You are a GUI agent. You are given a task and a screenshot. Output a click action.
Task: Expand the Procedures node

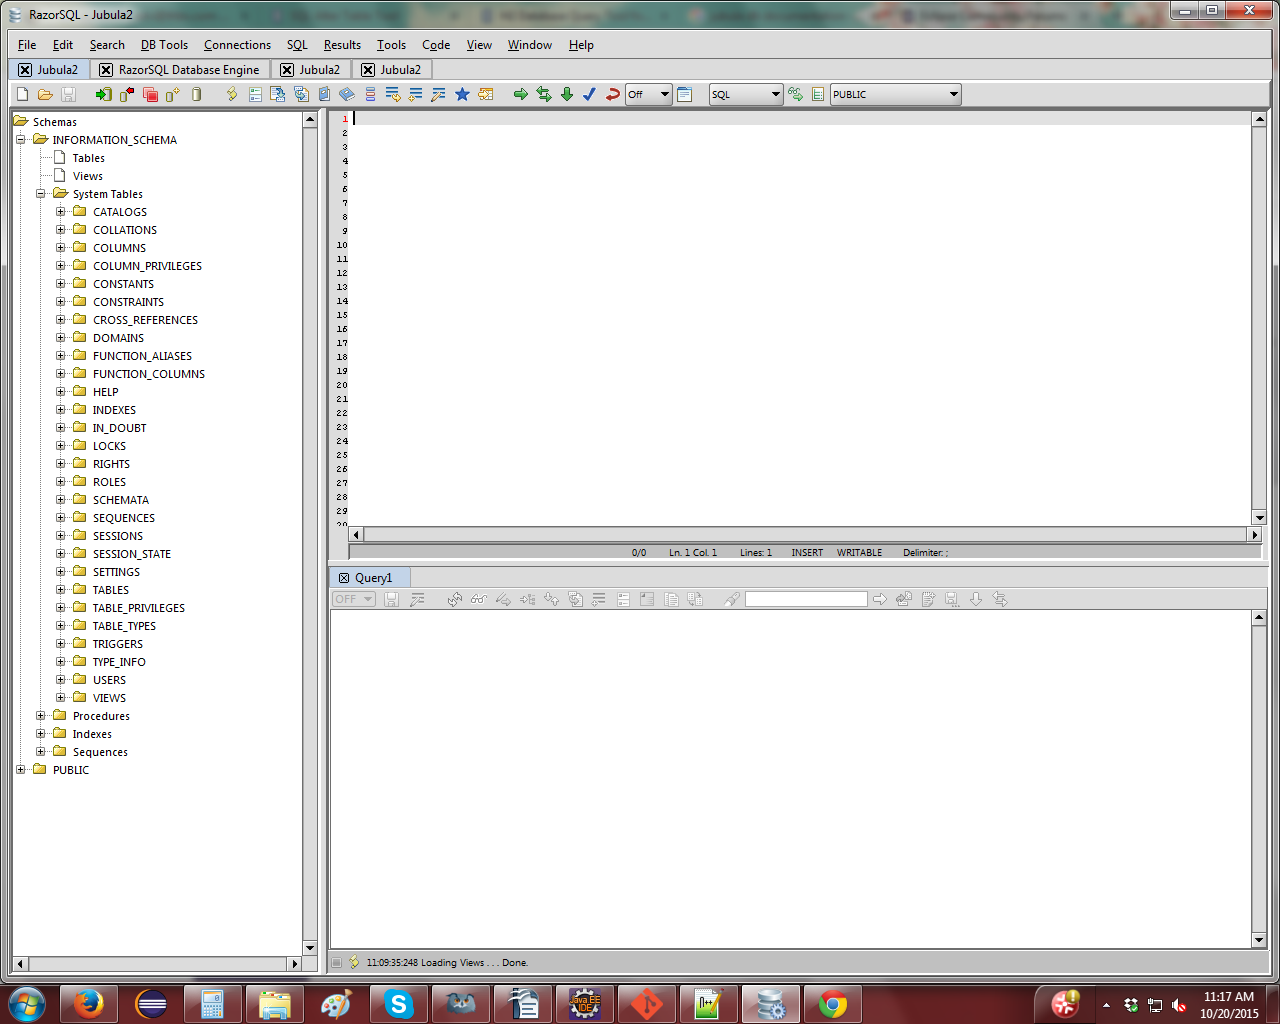[x=41, y=716]
